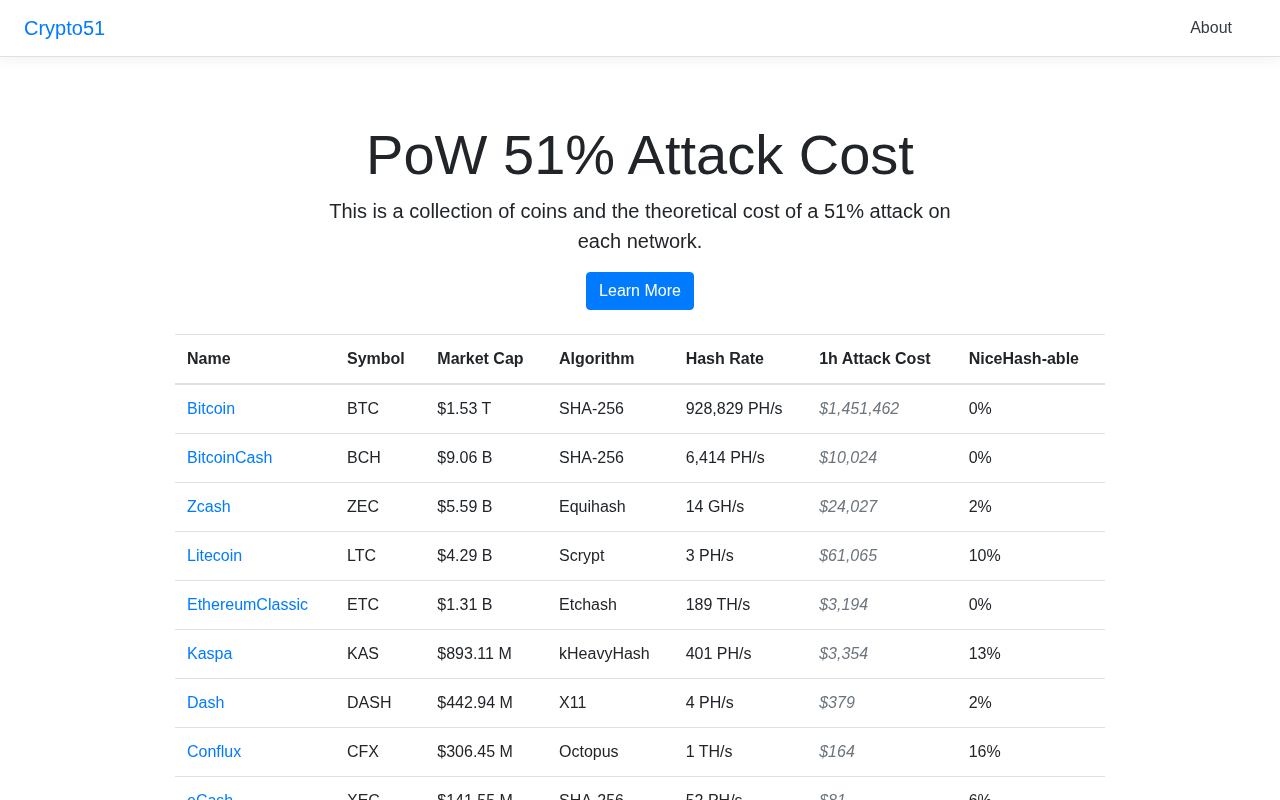This screenshot has width=1280, height=800.
Task: Click the Learn More button
Action: pos(640,291)
